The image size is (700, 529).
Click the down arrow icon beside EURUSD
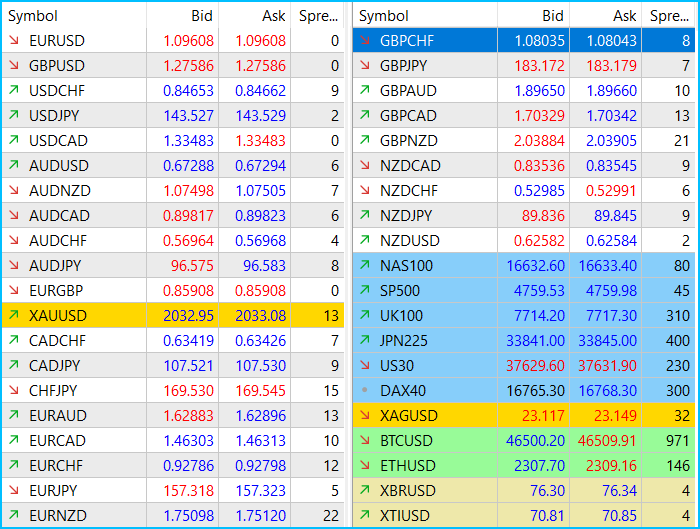(x=14, y=41)
